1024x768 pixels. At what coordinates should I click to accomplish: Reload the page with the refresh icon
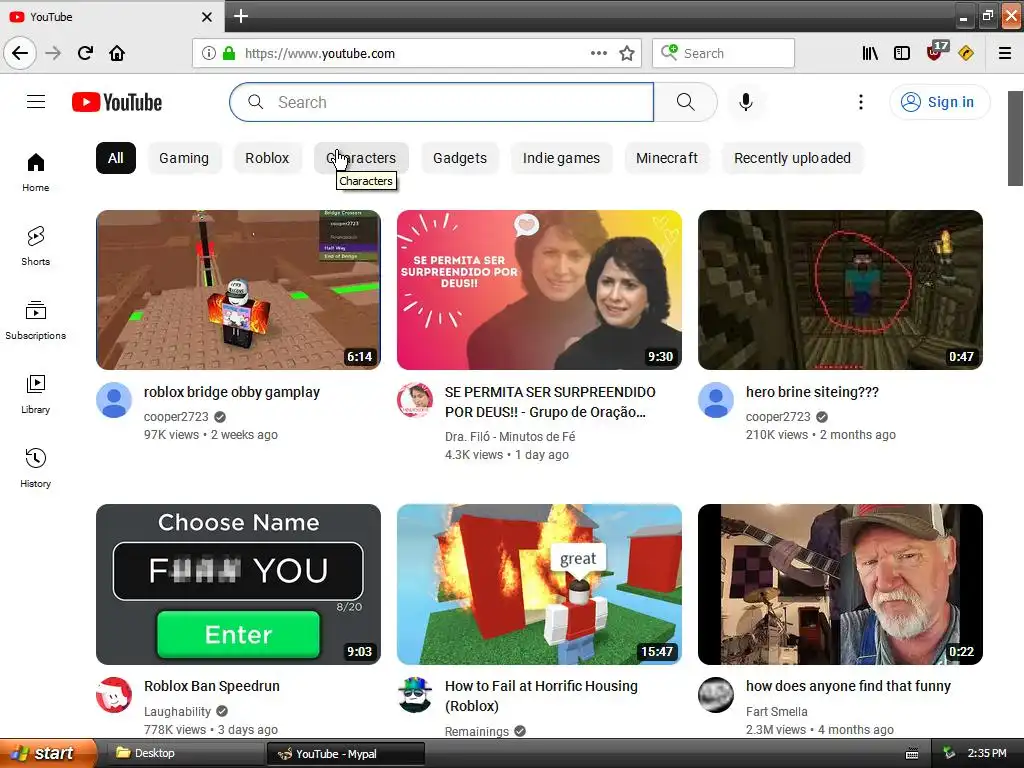point(85,53)
